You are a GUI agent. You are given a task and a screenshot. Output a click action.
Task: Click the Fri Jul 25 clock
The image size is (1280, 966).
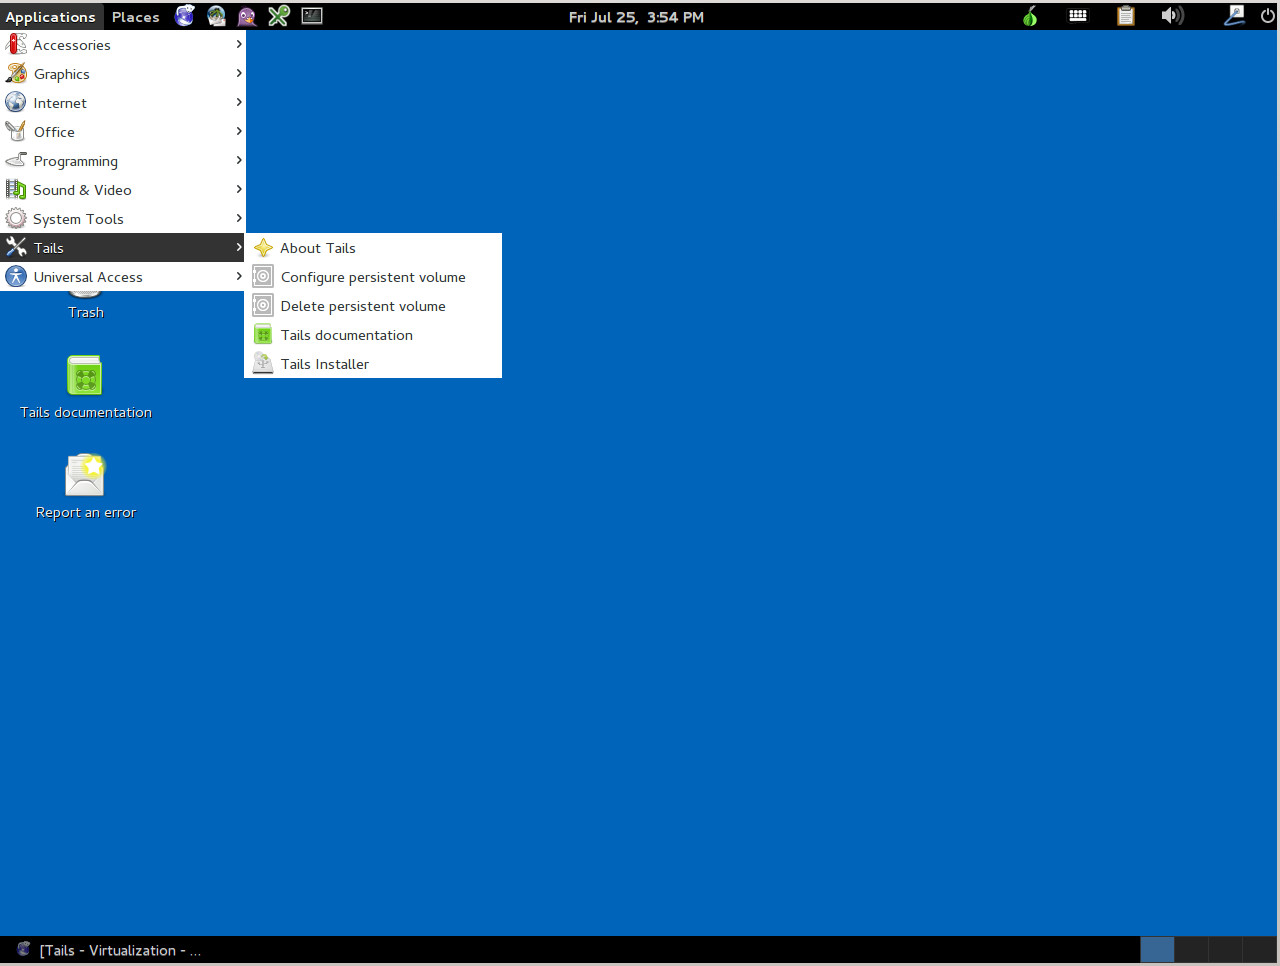click(x=636, y=17)
